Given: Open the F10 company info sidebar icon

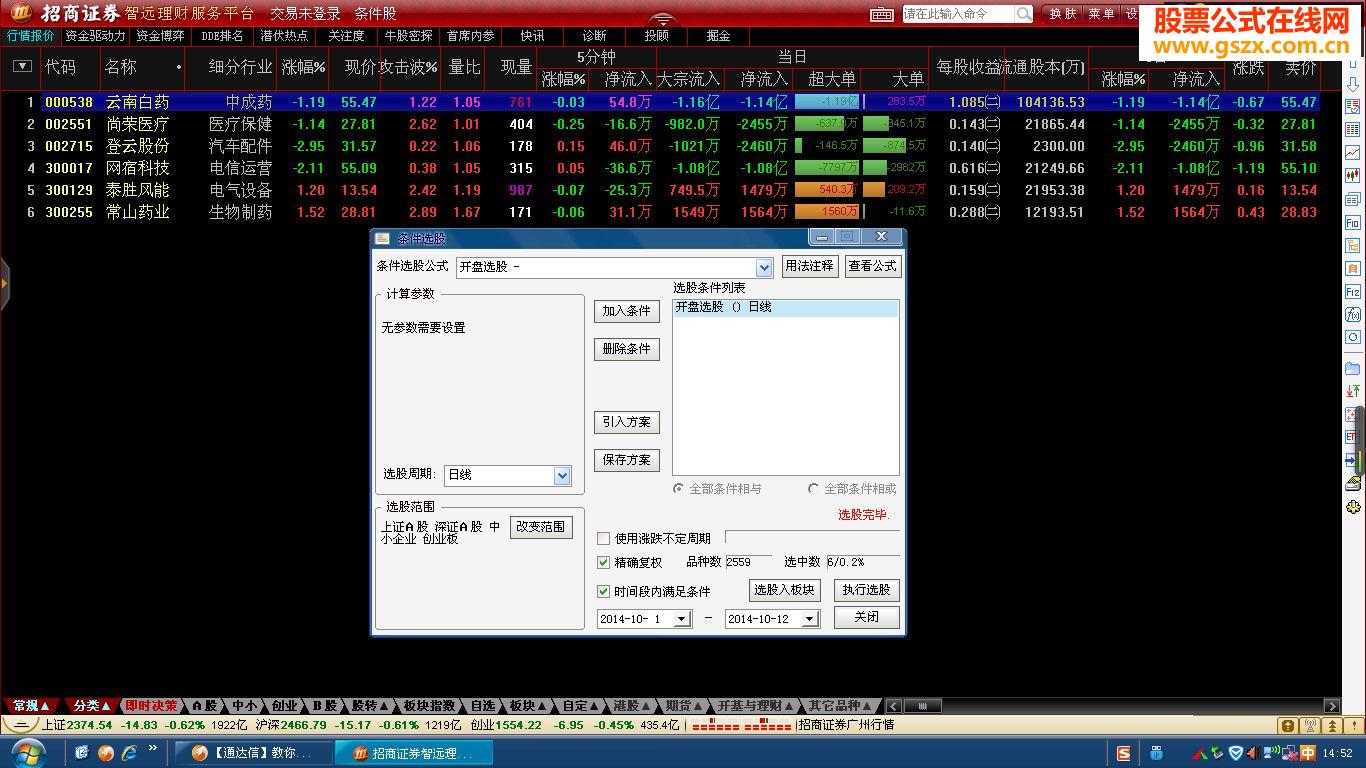Looking at the screenshot, I should coord(1352,223).
